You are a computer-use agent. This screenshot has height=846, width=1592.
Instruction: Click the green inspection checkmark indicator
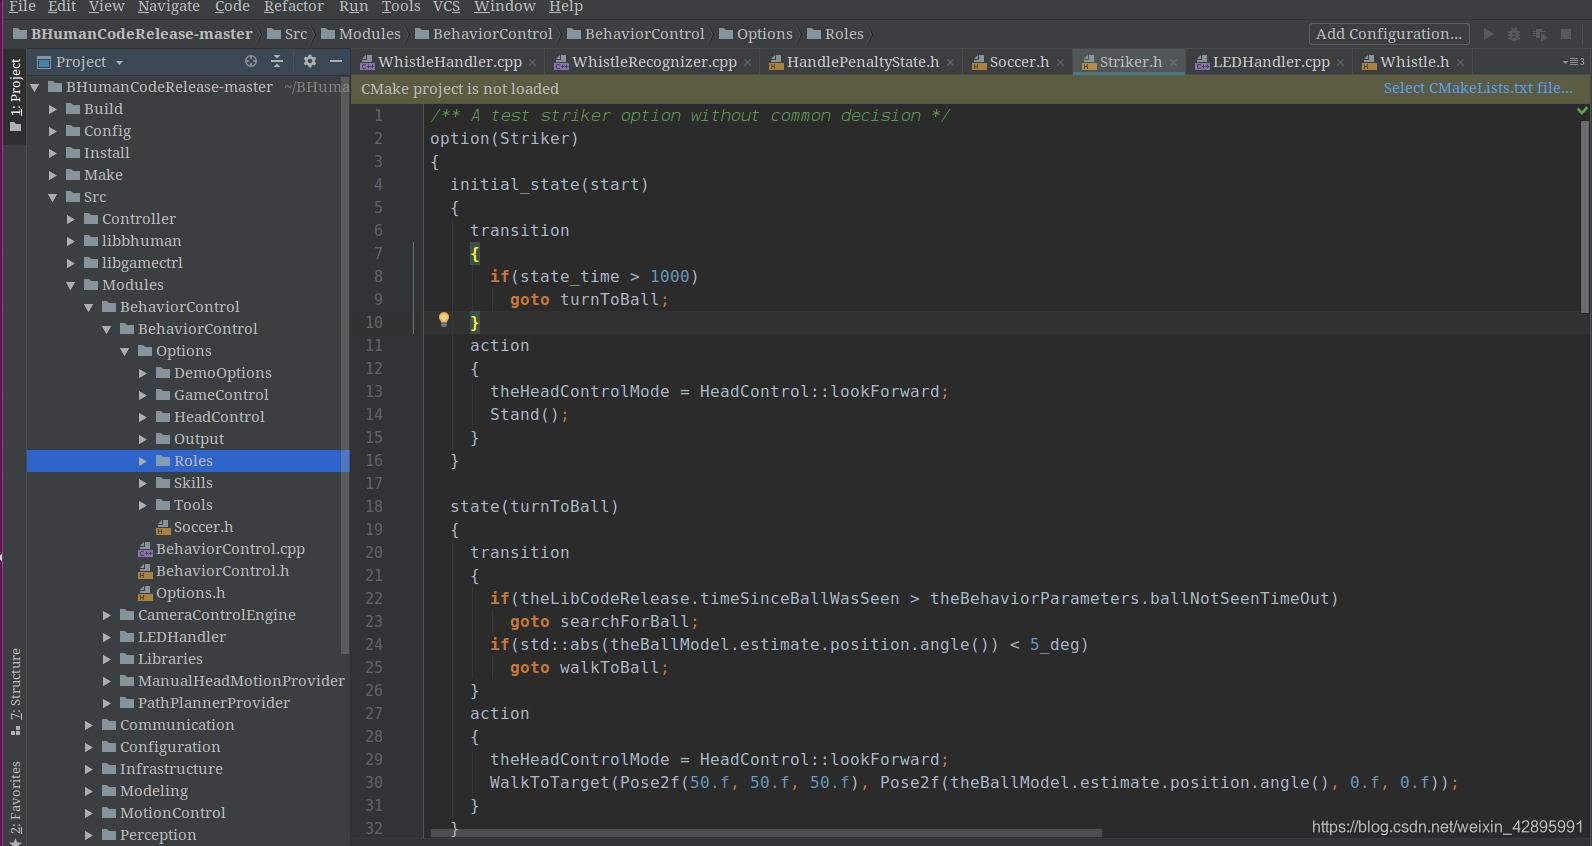pos(1582,111)
